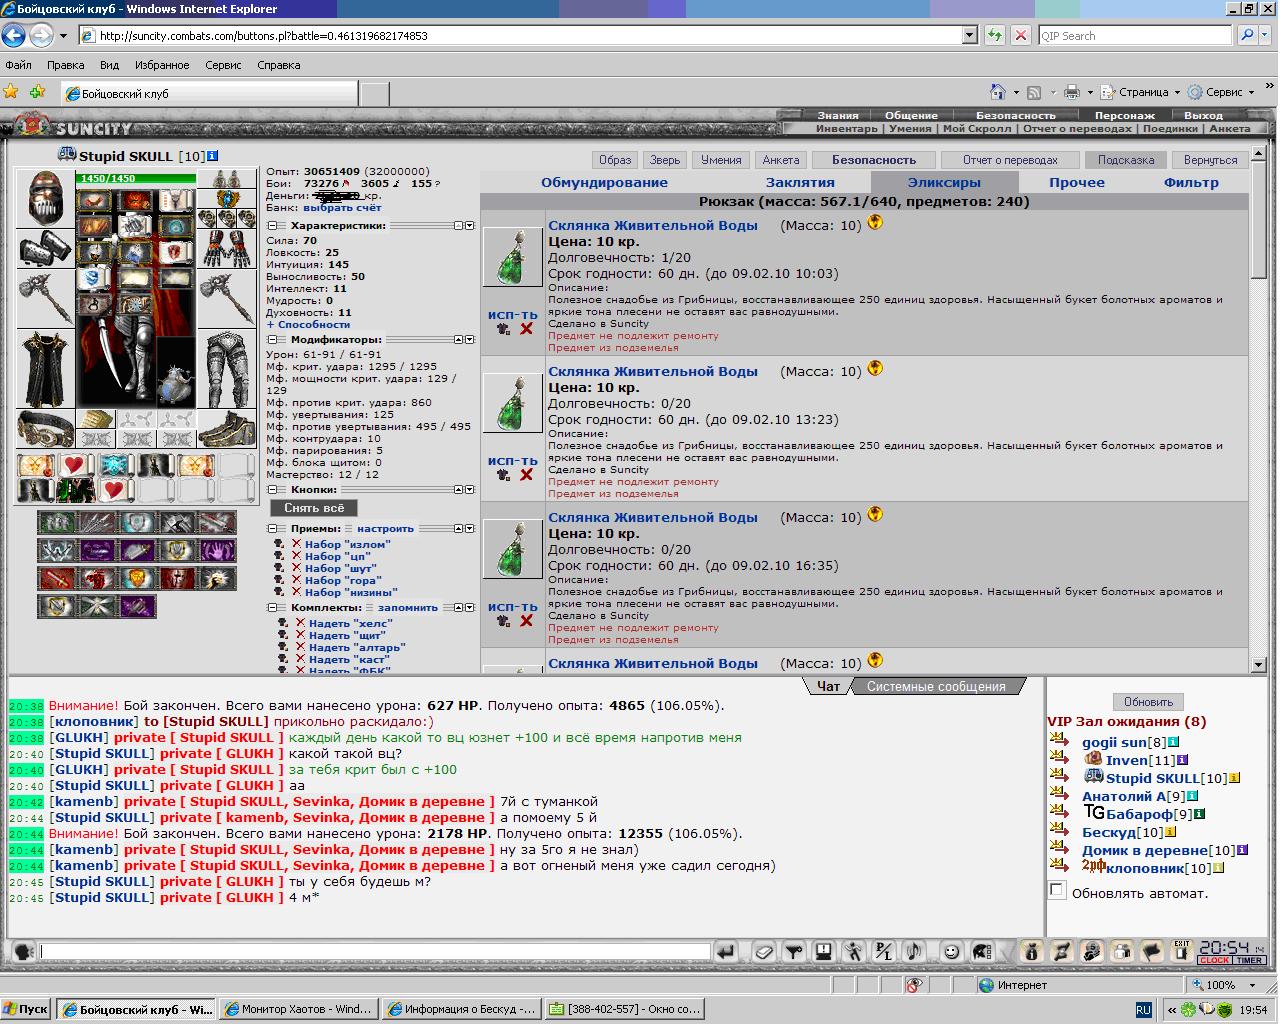Image resolution: width=1280 pixels, height=1024 pixels.
Task: Click the Снять всё button
Action: click(314, 508)
